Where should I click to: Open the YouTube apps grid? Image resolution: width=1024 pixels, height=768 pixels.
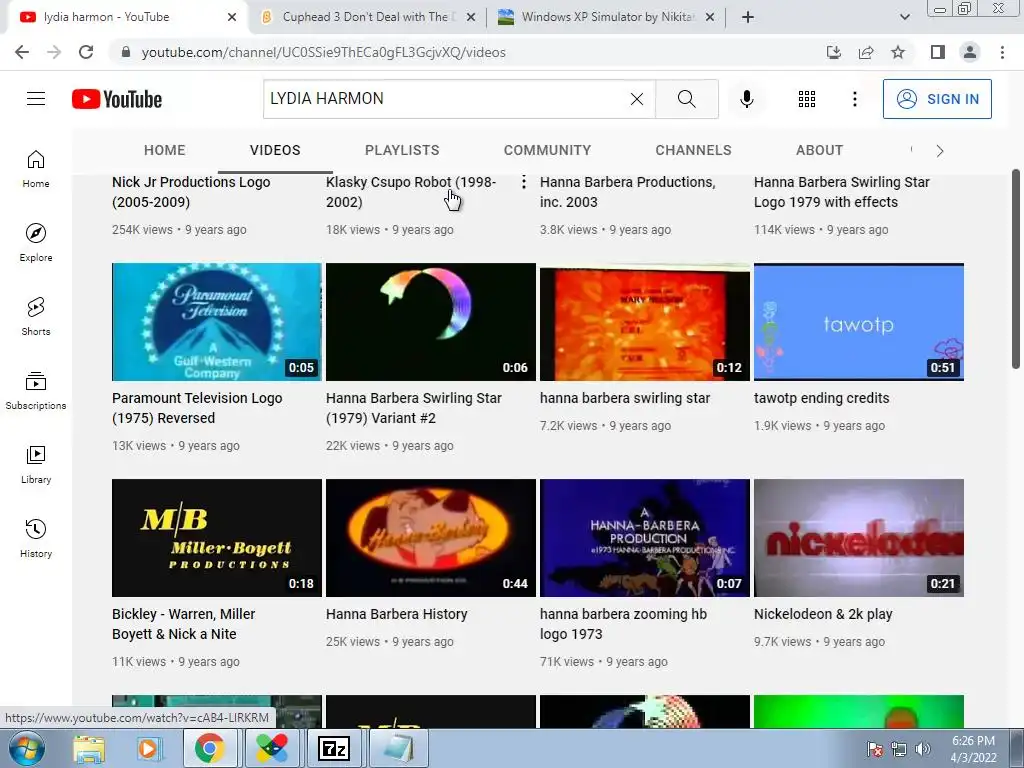tap(807, 99)
